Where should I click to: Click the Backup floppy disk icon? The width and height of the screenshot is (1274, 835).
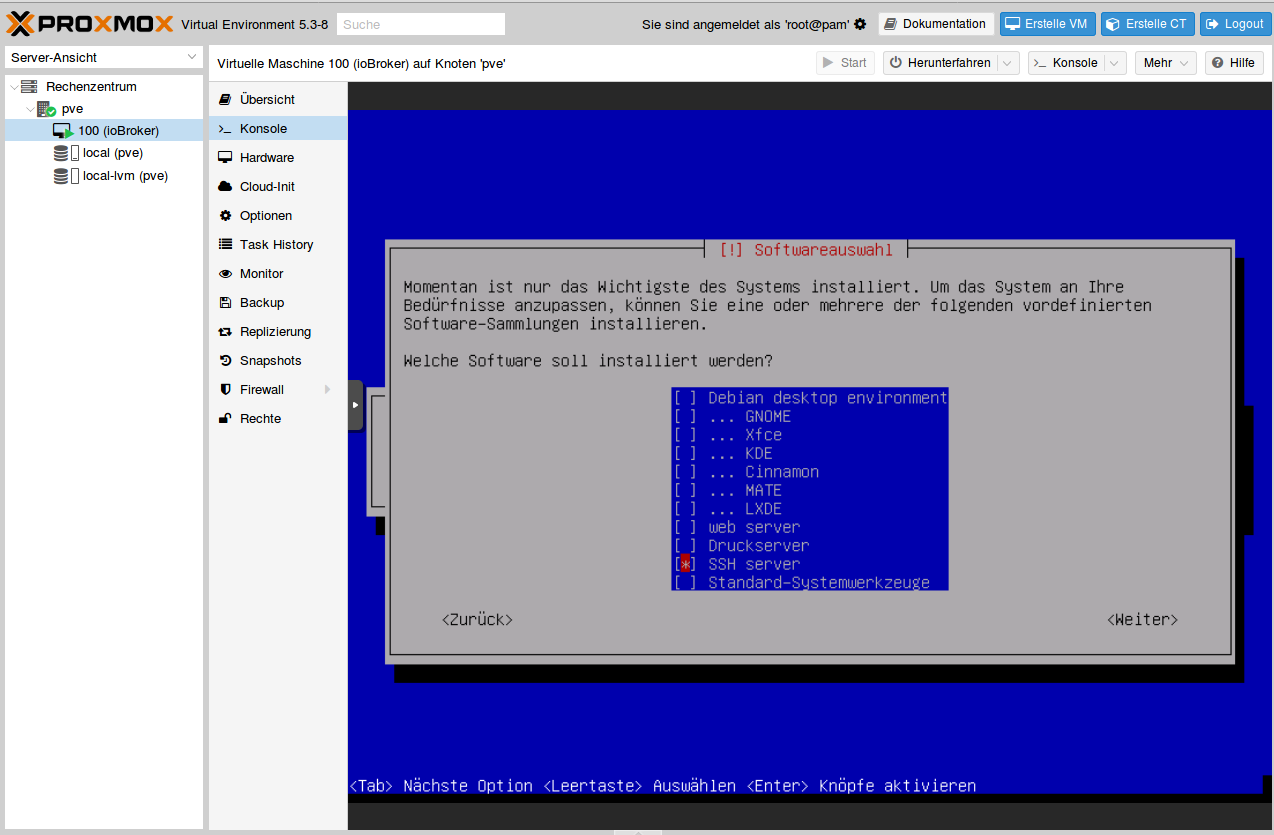(225, 303)
